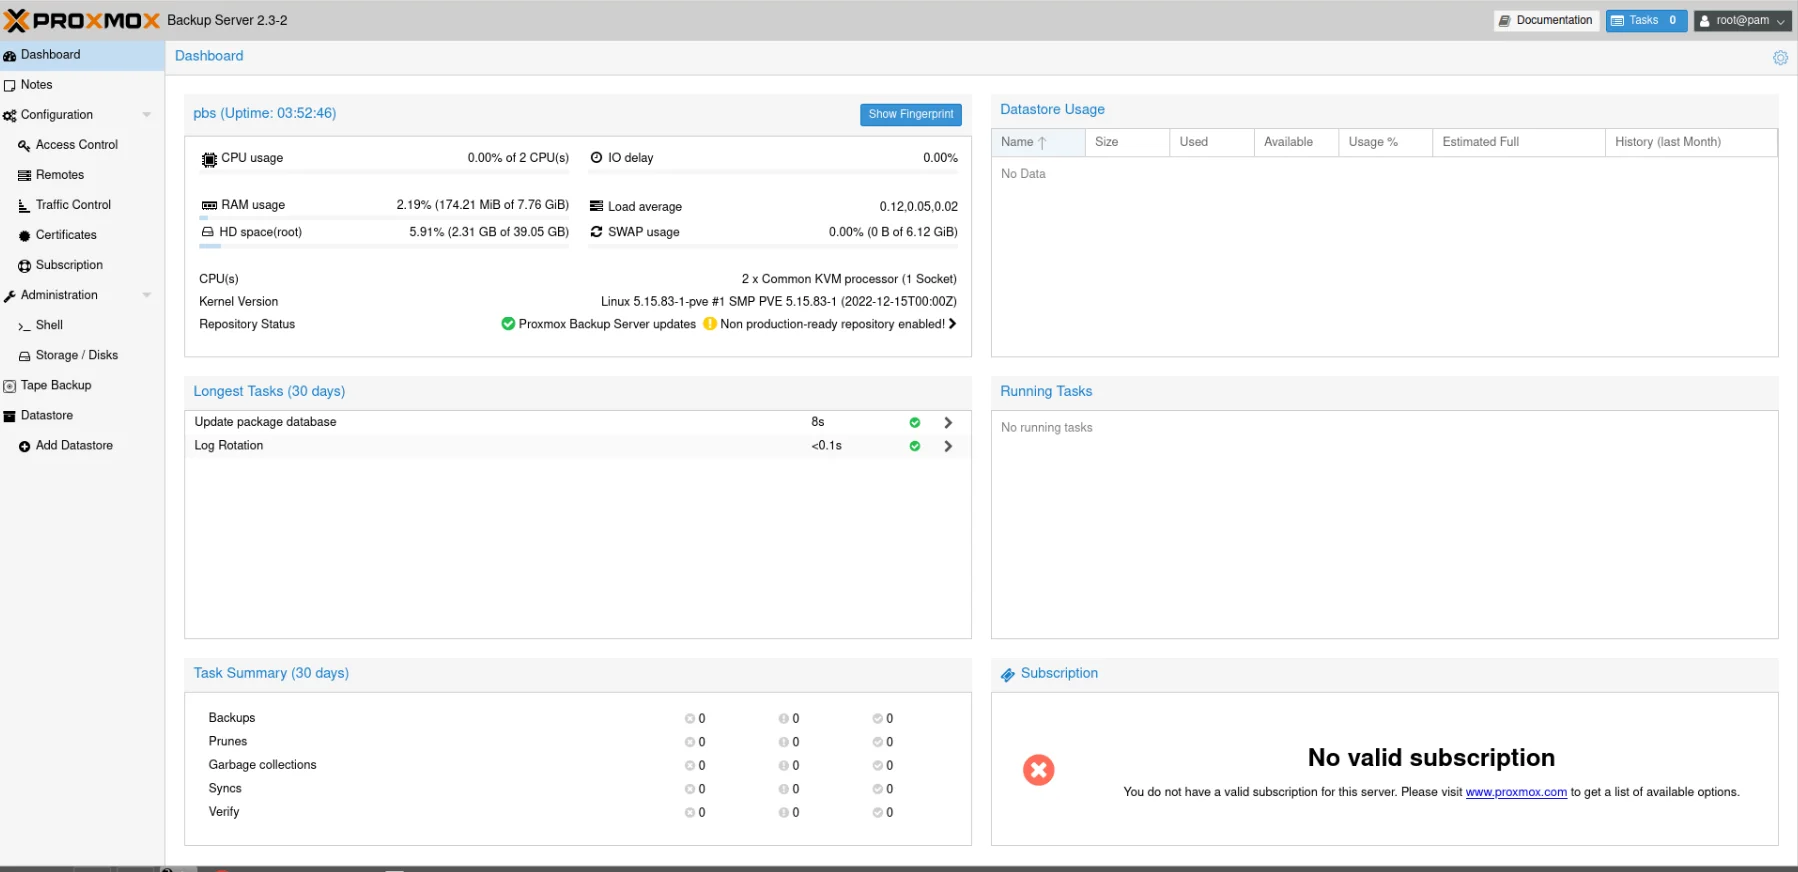
Task: Open the Tasks list button
Action: click(x=1646, y=20)
